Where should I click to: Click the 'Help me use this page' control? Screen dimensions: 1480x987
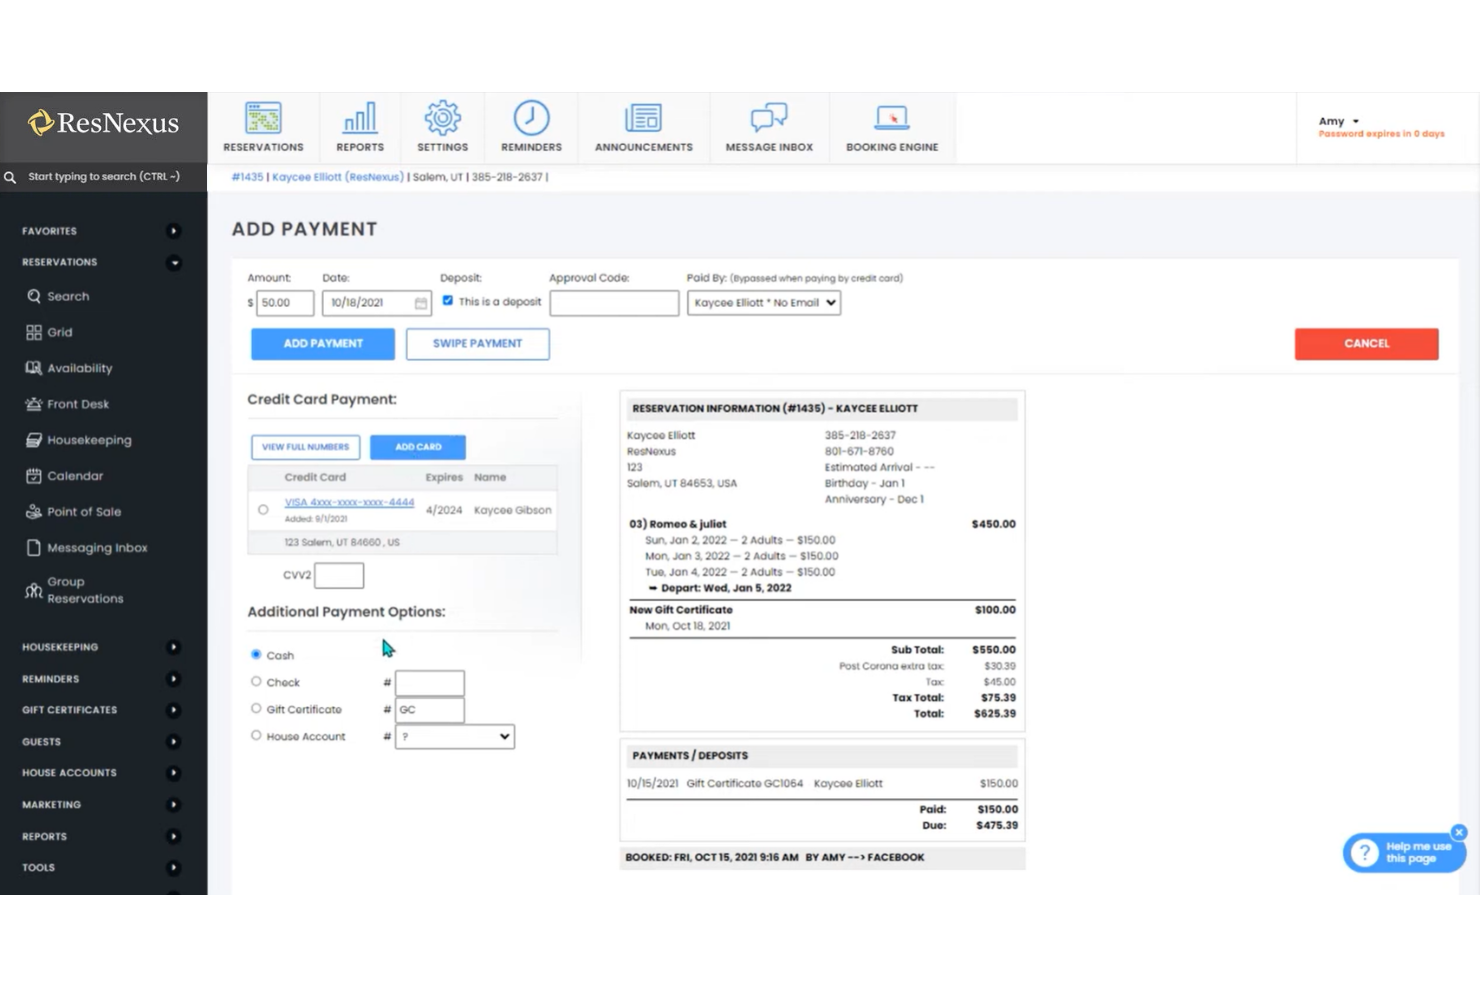pos(1404,852)
